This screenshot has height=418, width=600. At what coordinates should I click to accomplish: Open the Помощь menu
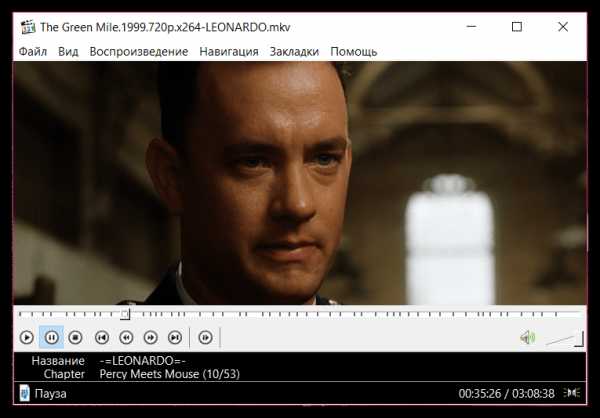point(354,52)
